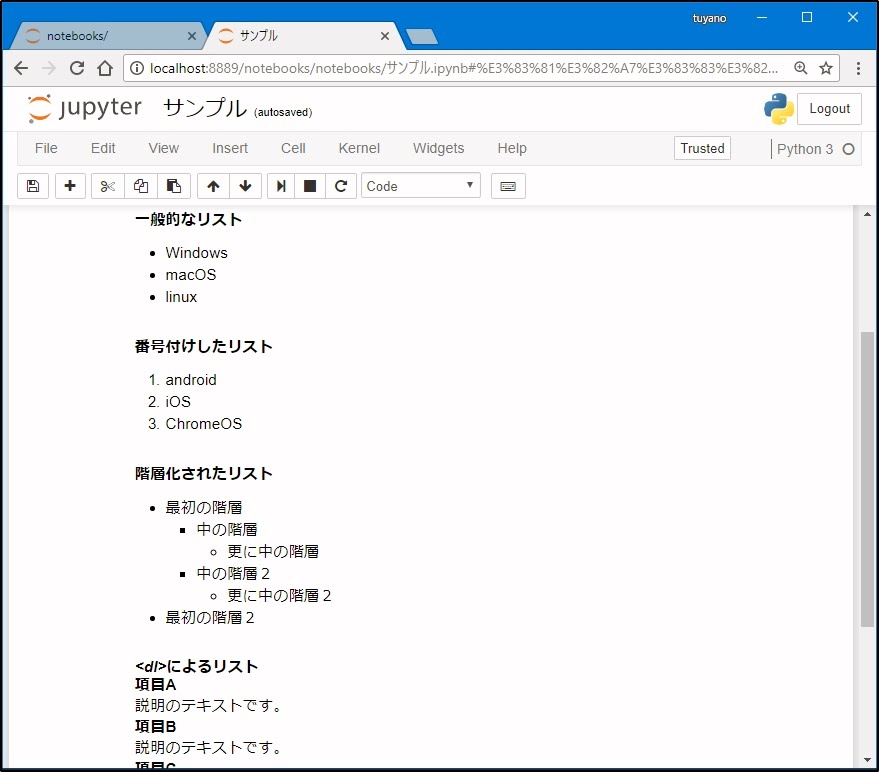Click the save notebook floppy icon
Viewport: 879px width, 772px height.
(x=33, y=186)
